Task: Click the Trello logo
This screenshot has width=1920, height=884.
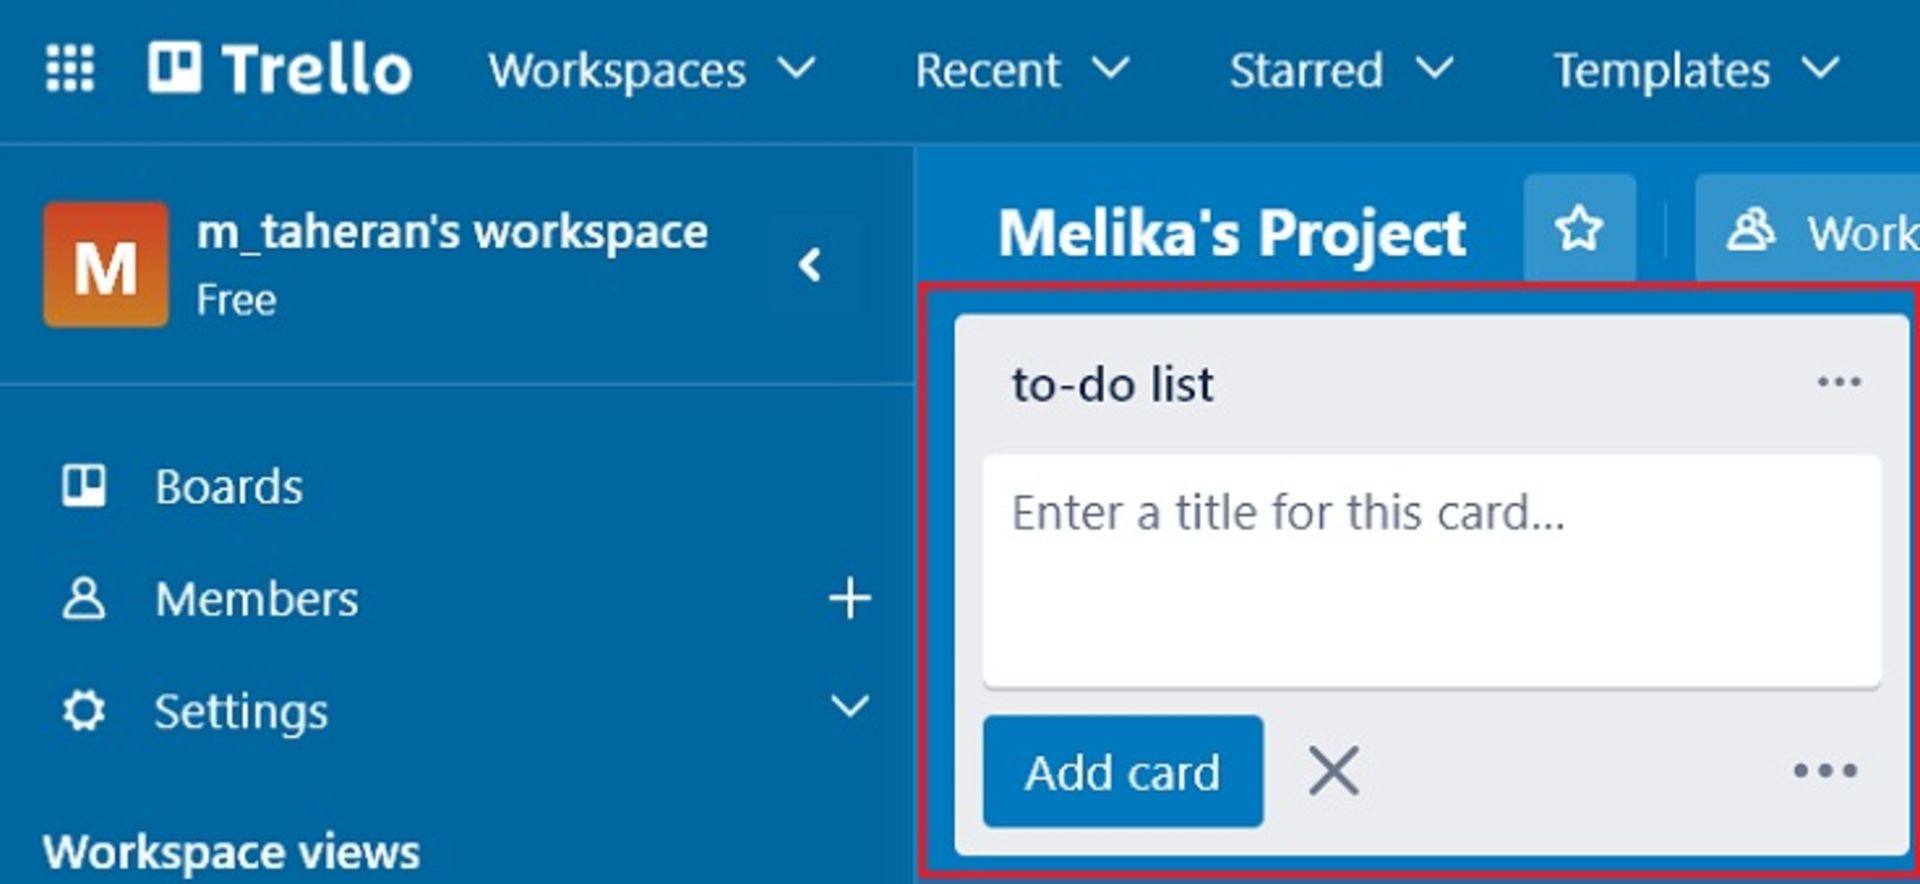Action: 280,69
